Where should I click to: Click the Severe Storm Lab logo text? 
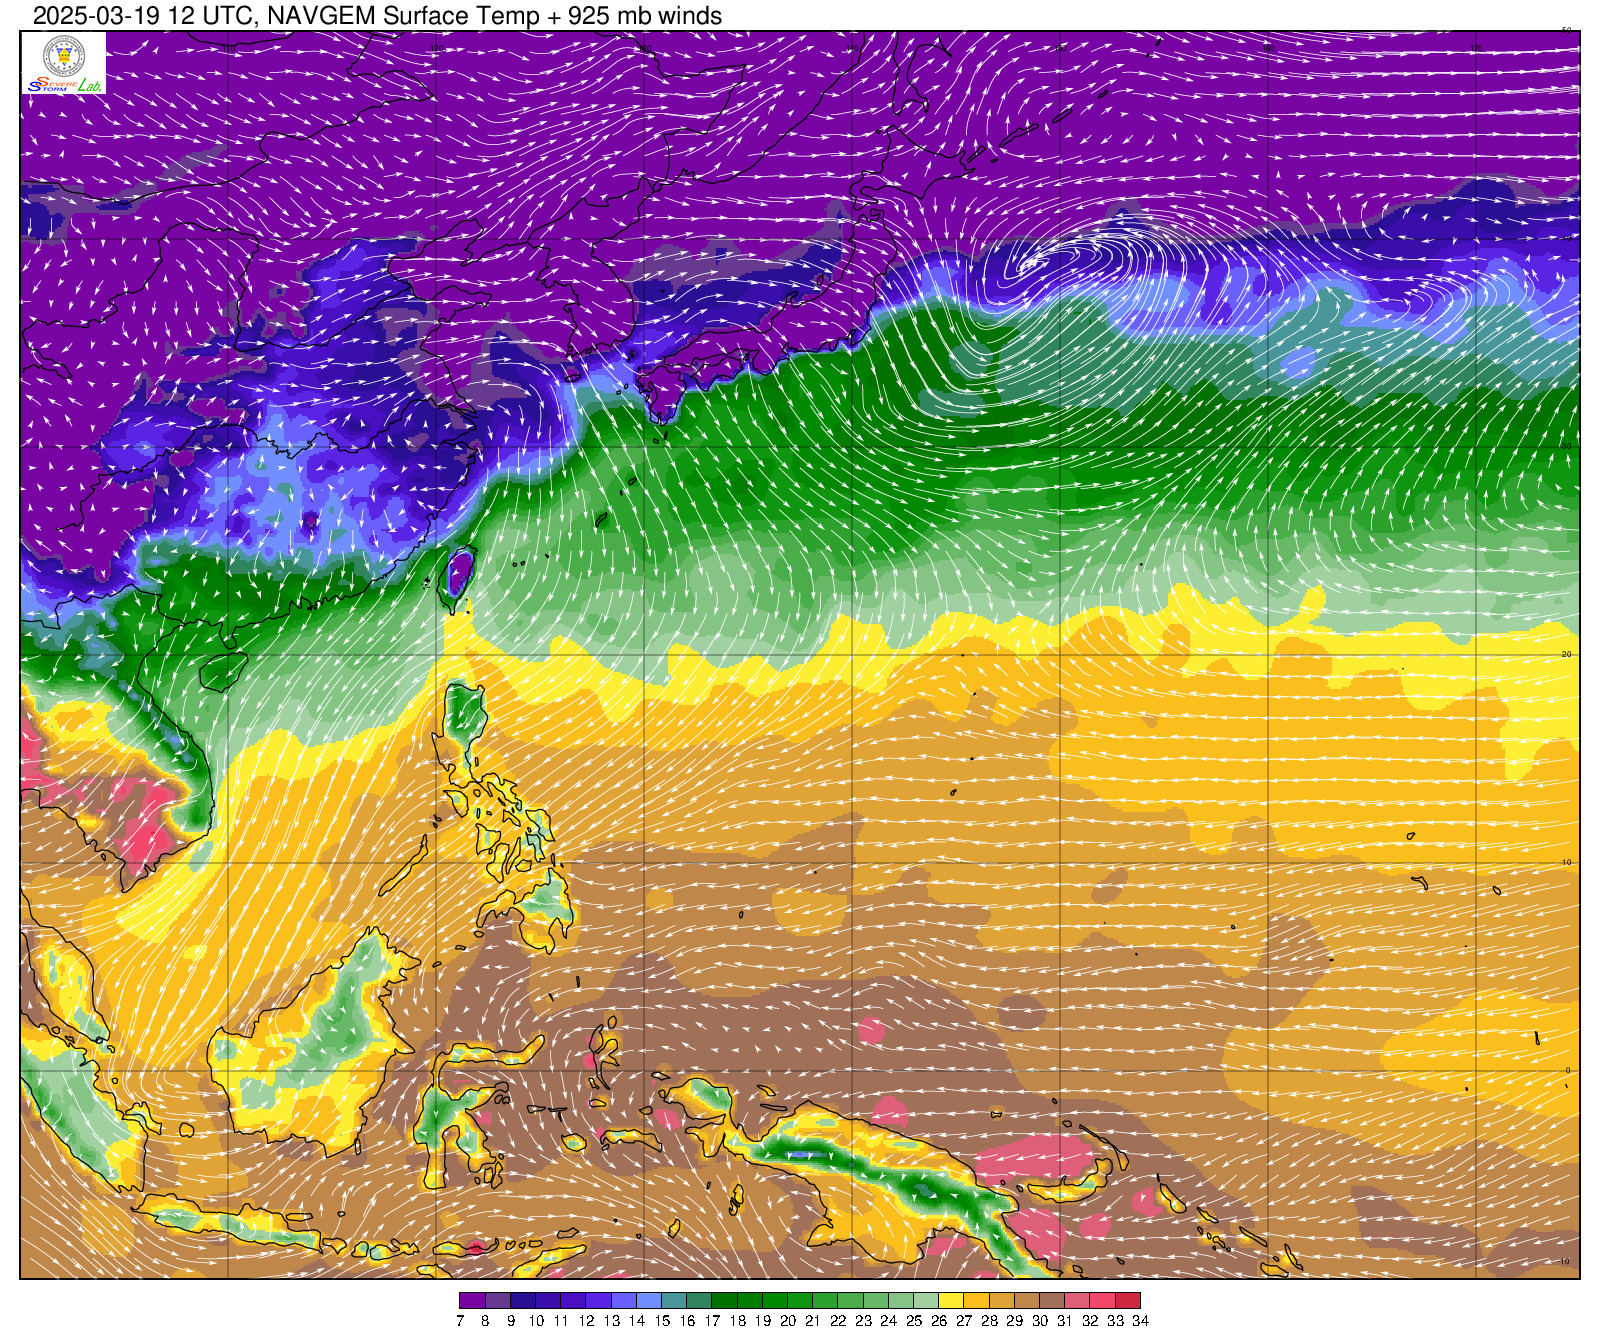65,85
